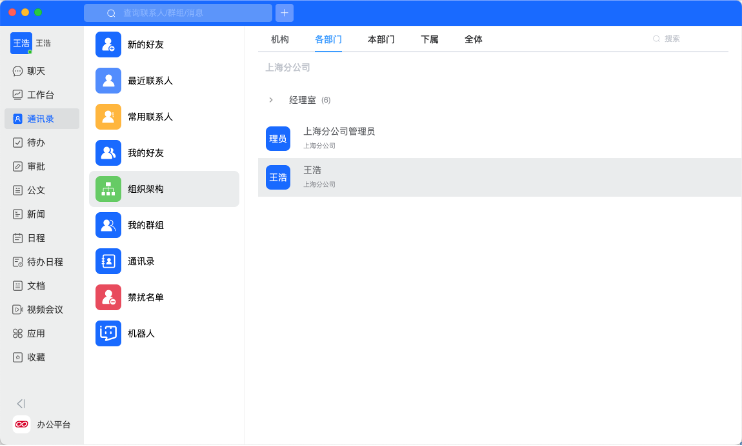Open 新的好友 new friends icon

click(x=108, y=45)
